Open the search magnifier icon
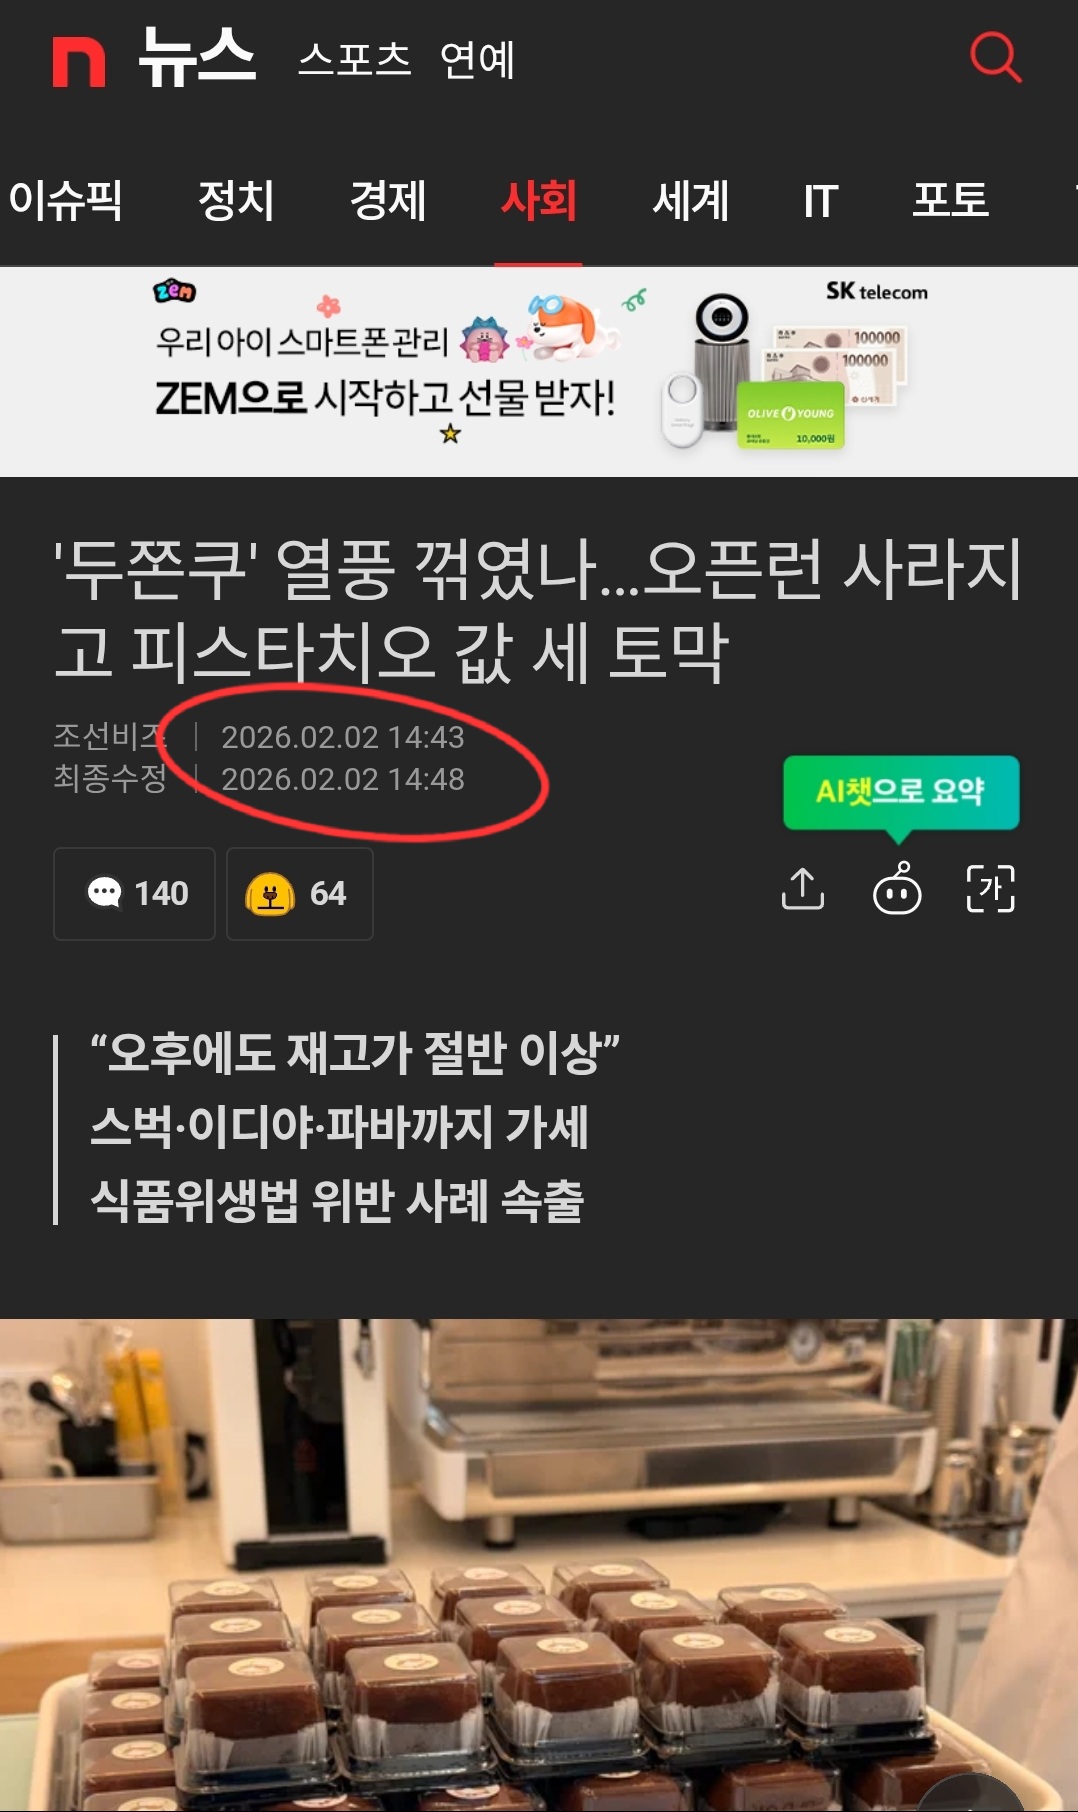Screen dimensions: 1078x1812 [x=996, y=57]
